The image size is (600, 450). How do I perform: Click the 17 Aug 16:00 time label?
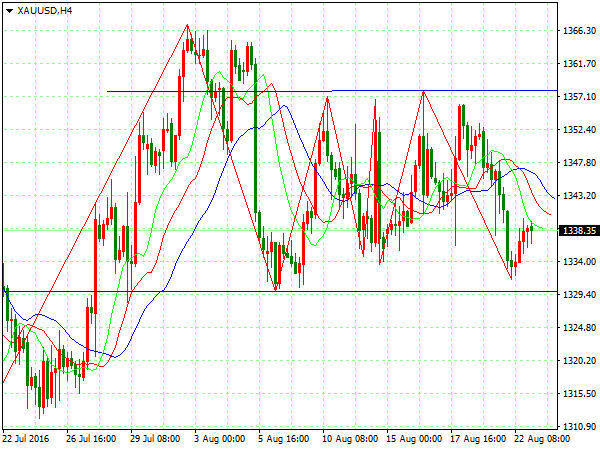point(478,439)
